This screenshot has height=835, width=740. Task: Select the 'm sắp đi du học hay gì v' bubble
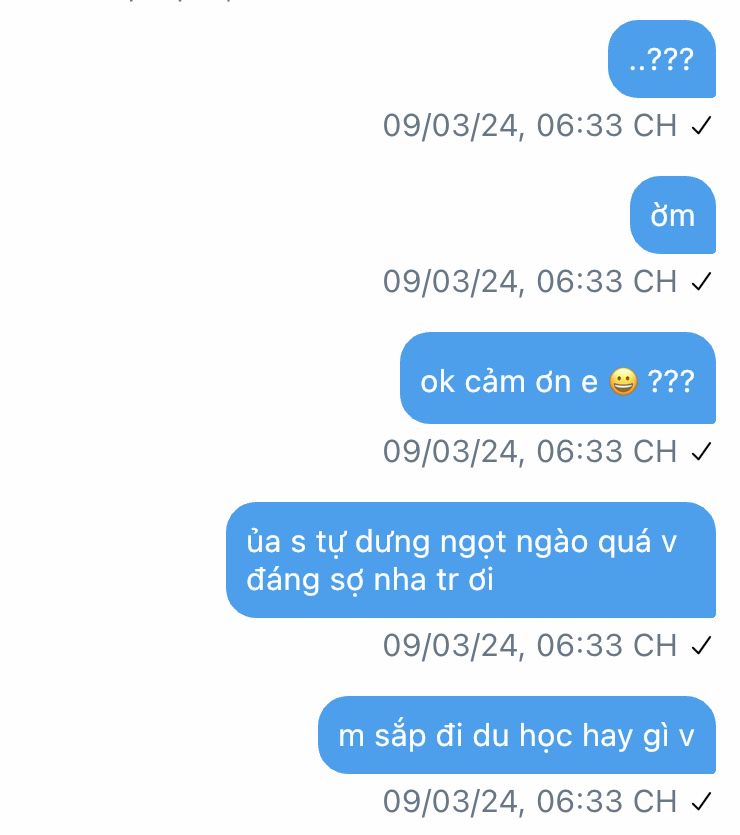click(517, 735)
